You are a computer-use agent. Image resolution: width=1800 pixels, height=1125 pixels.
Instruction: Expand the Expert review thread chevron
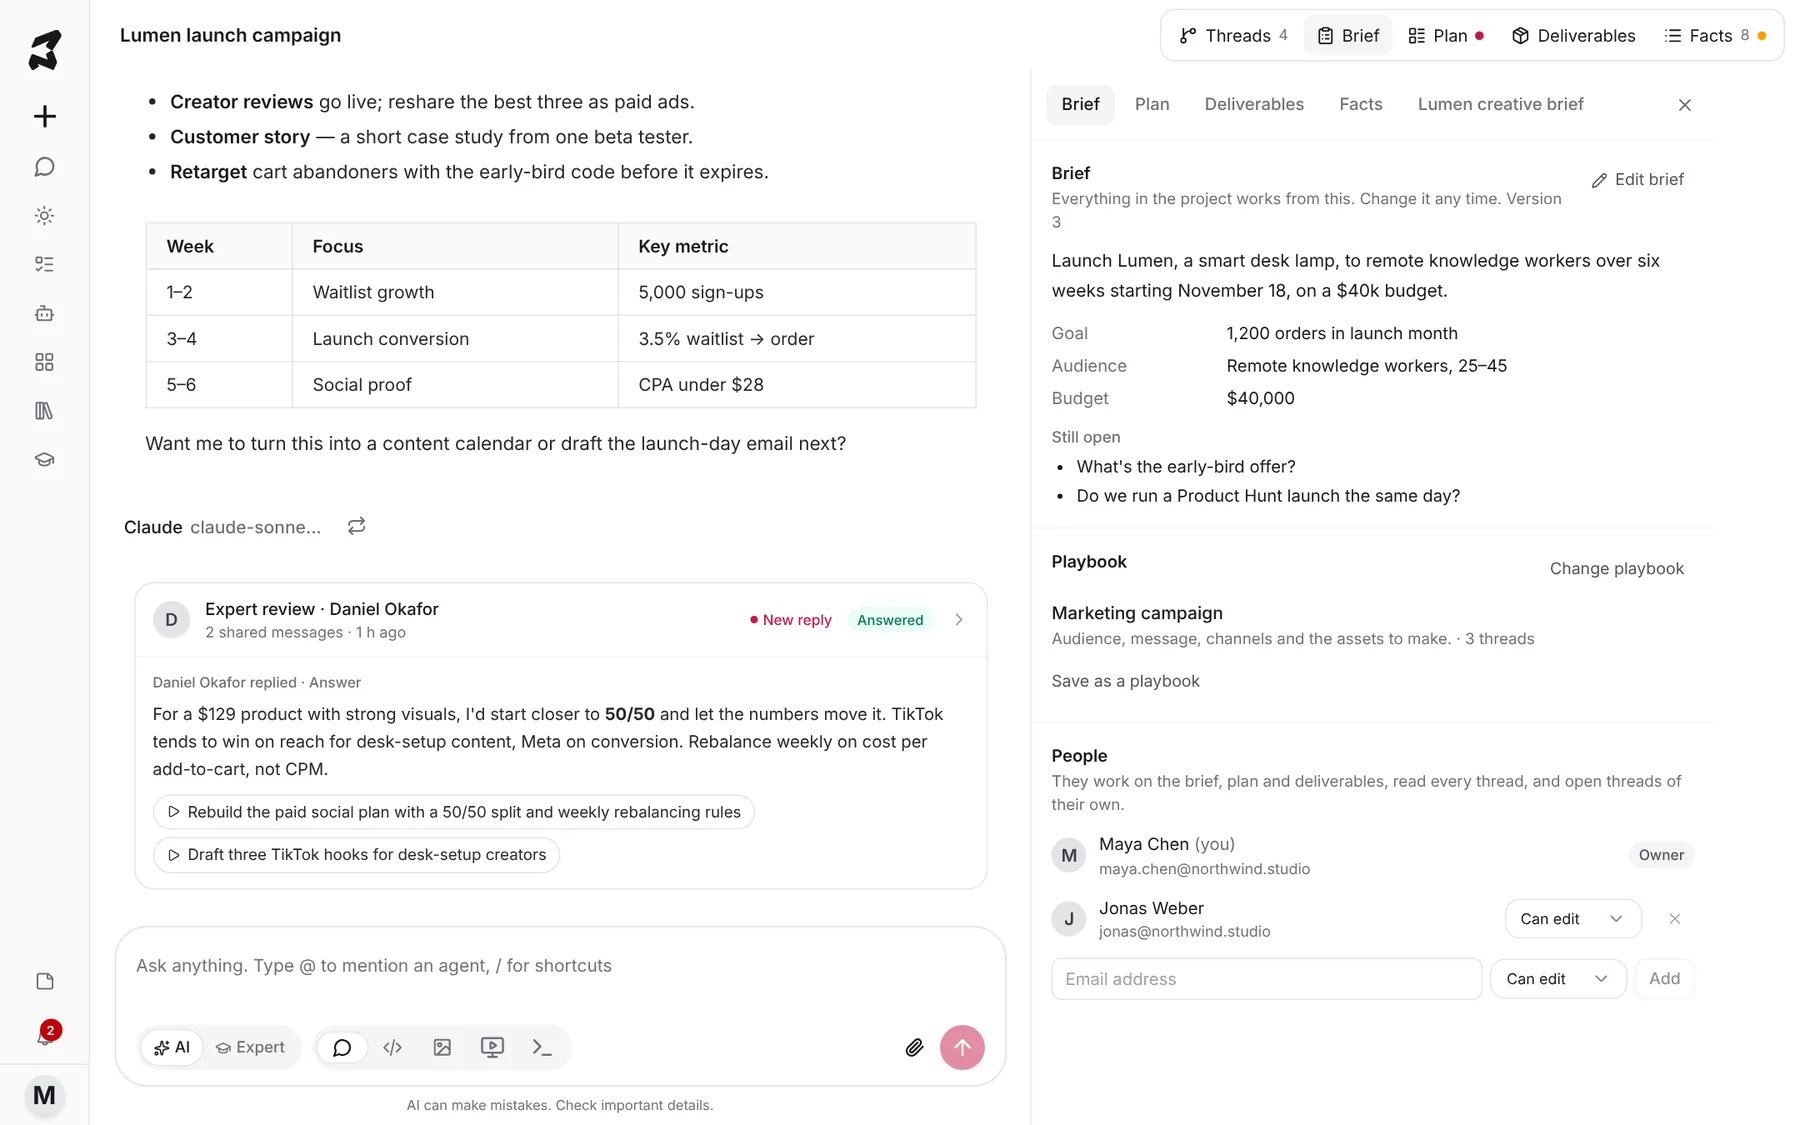(959, 620)
